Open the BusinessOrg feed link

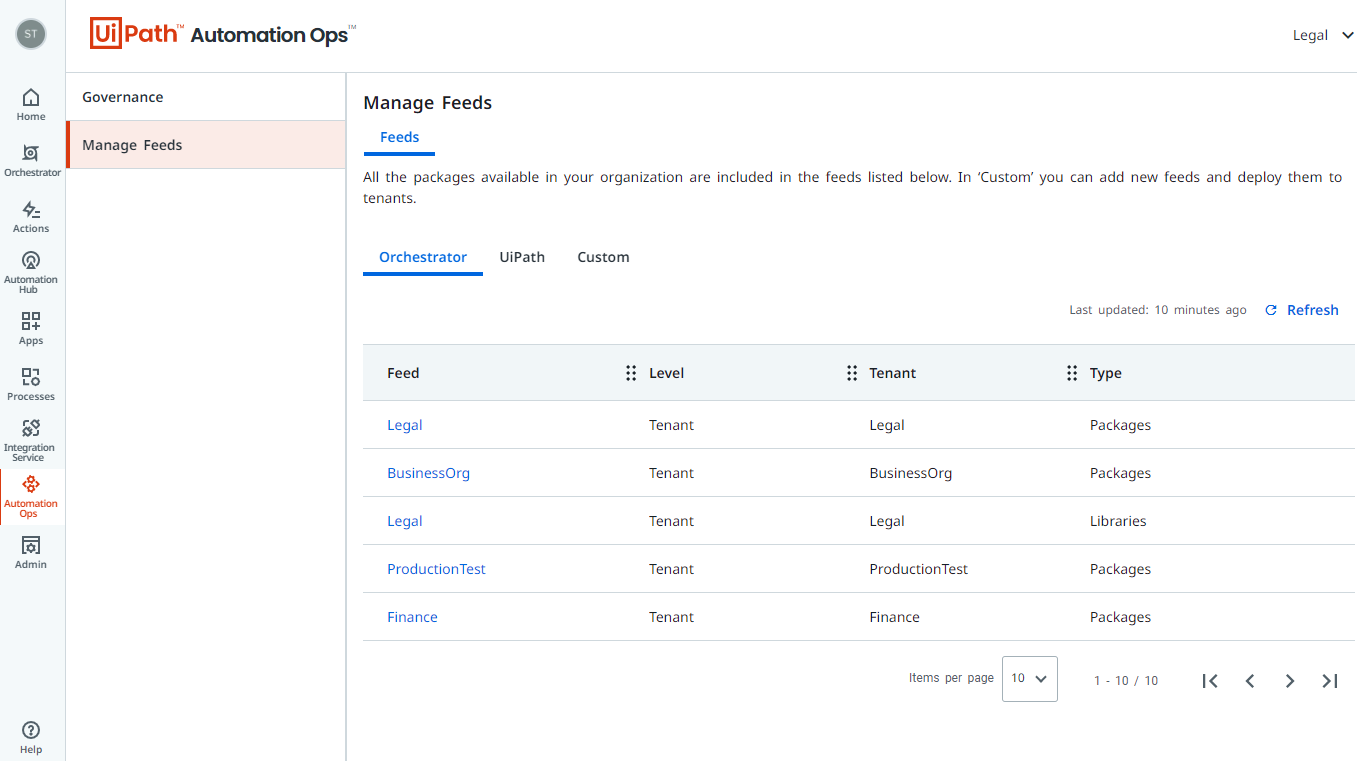pos(428,473)
